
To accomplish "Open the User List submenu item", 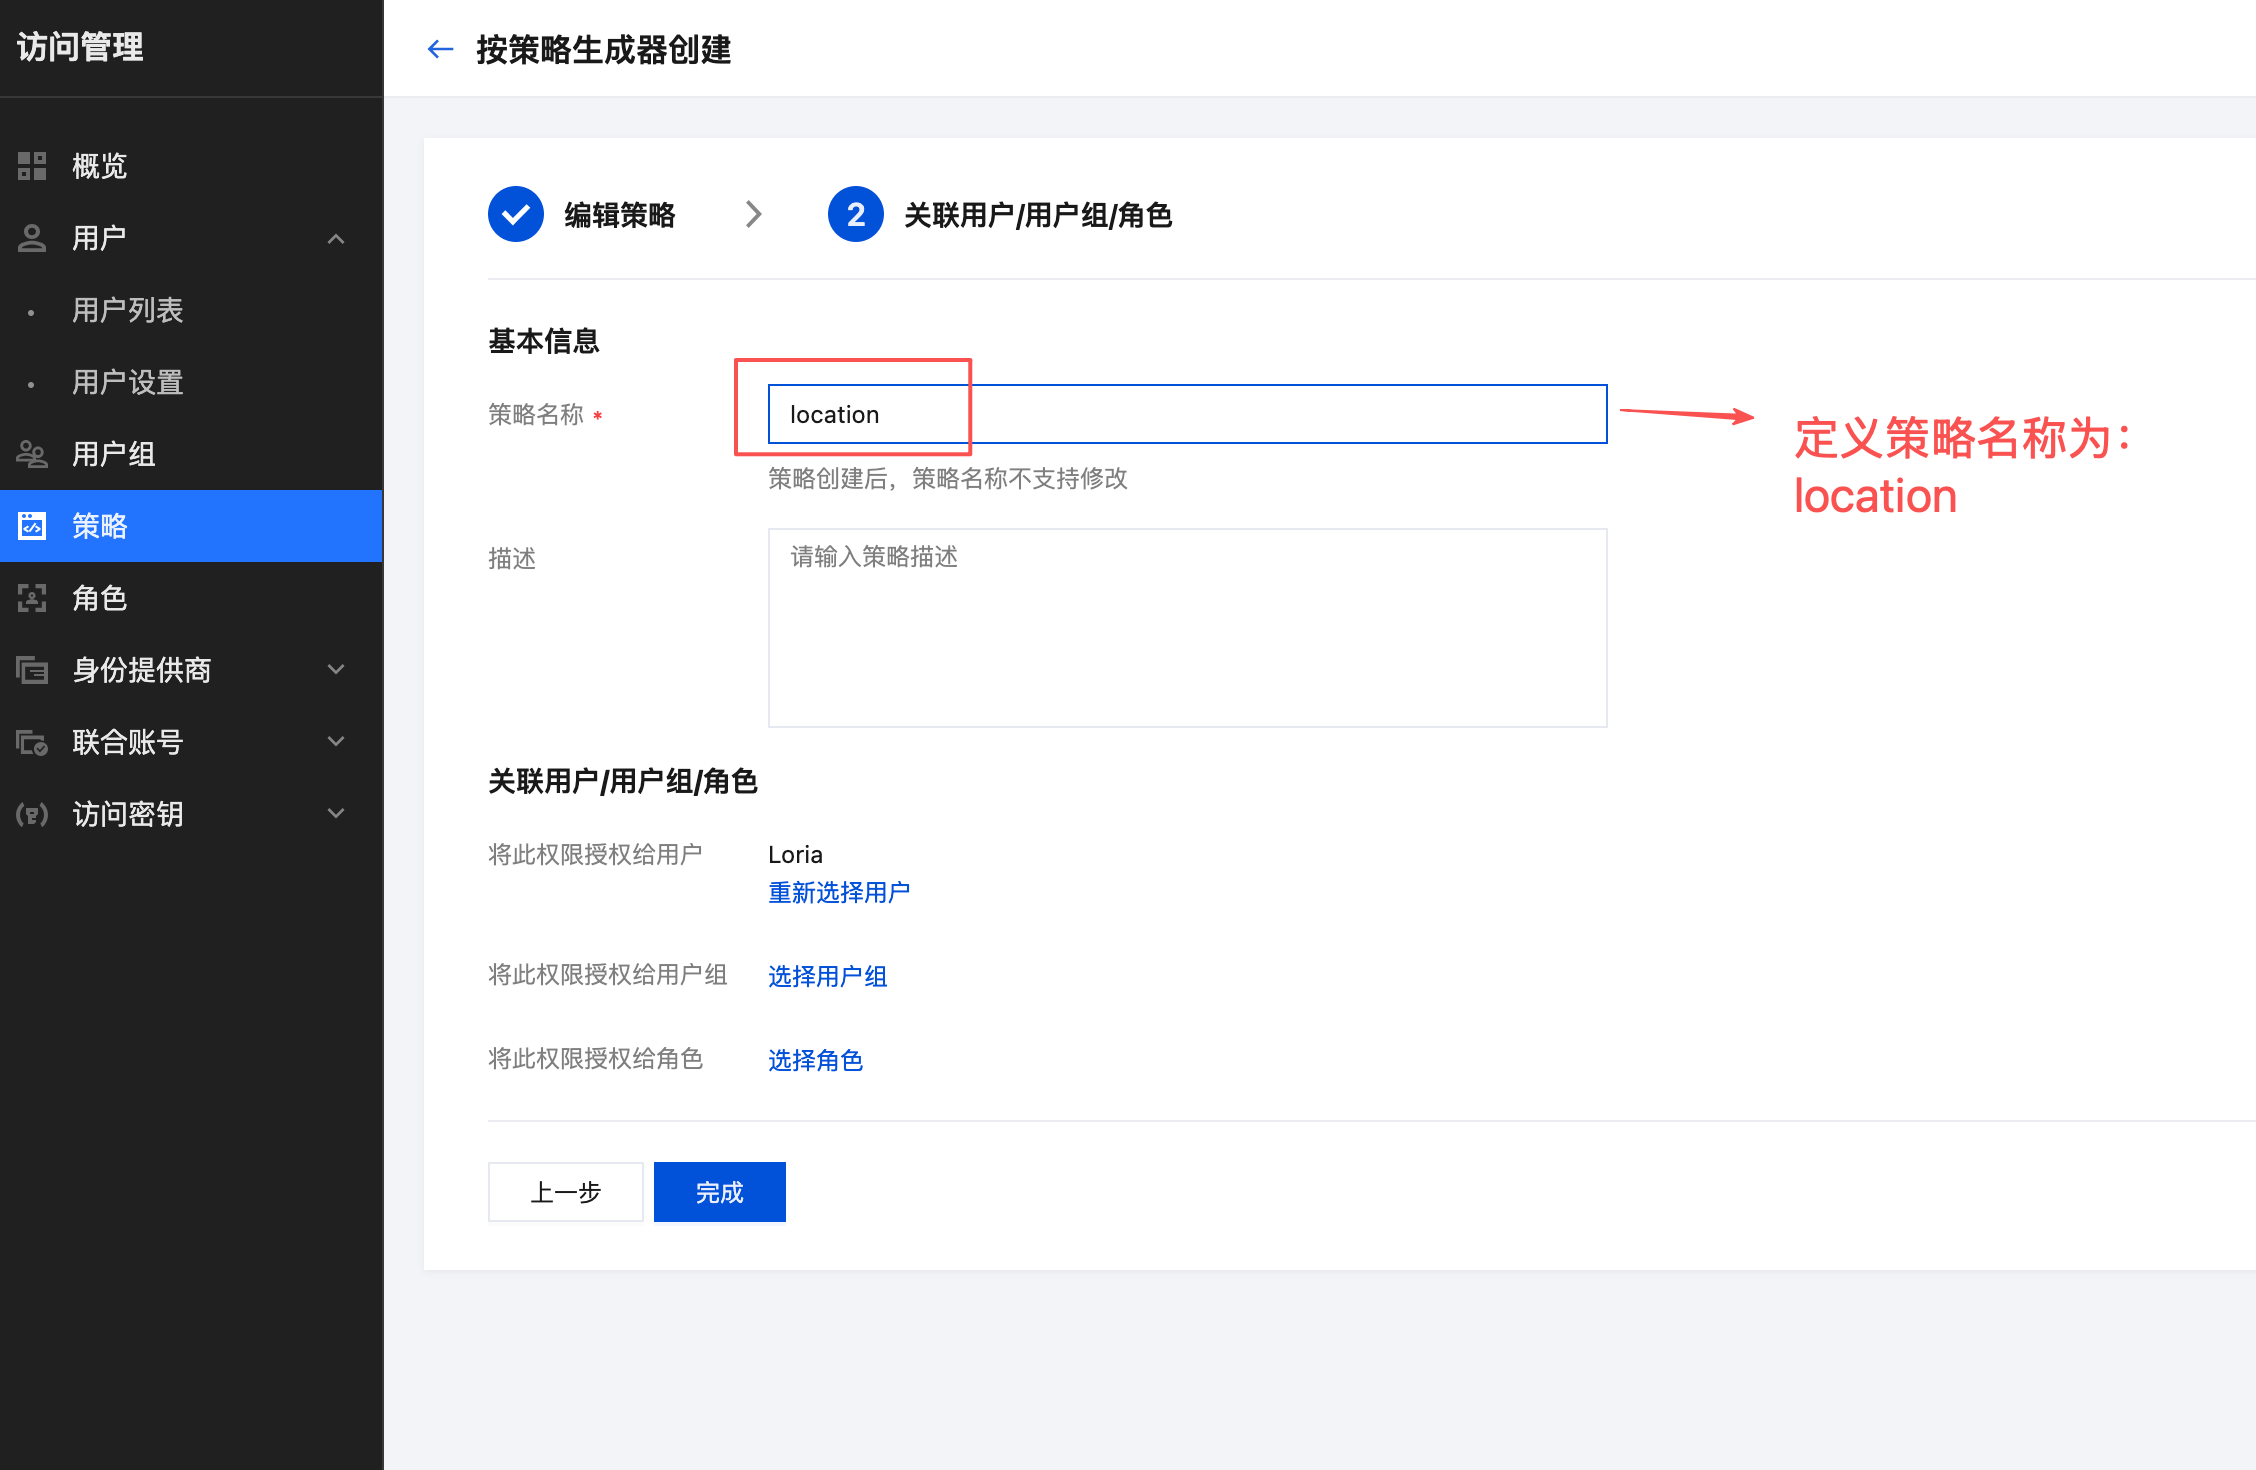I will click(127, 310).
